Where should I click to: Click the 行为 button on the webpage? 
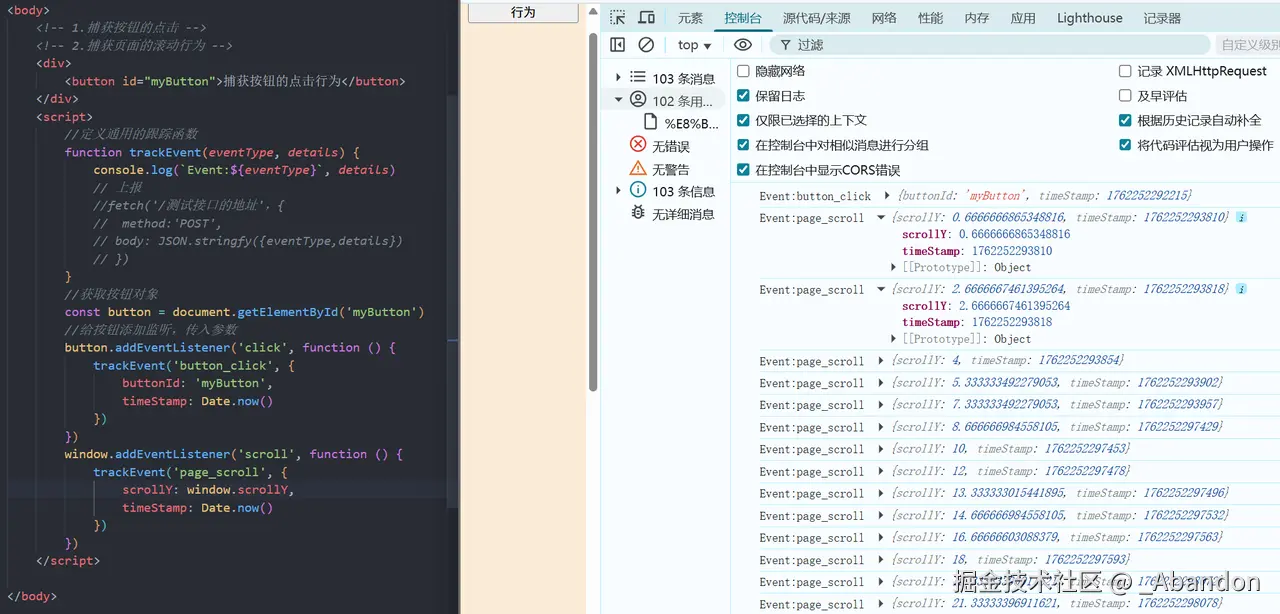(x=523, y=12)
